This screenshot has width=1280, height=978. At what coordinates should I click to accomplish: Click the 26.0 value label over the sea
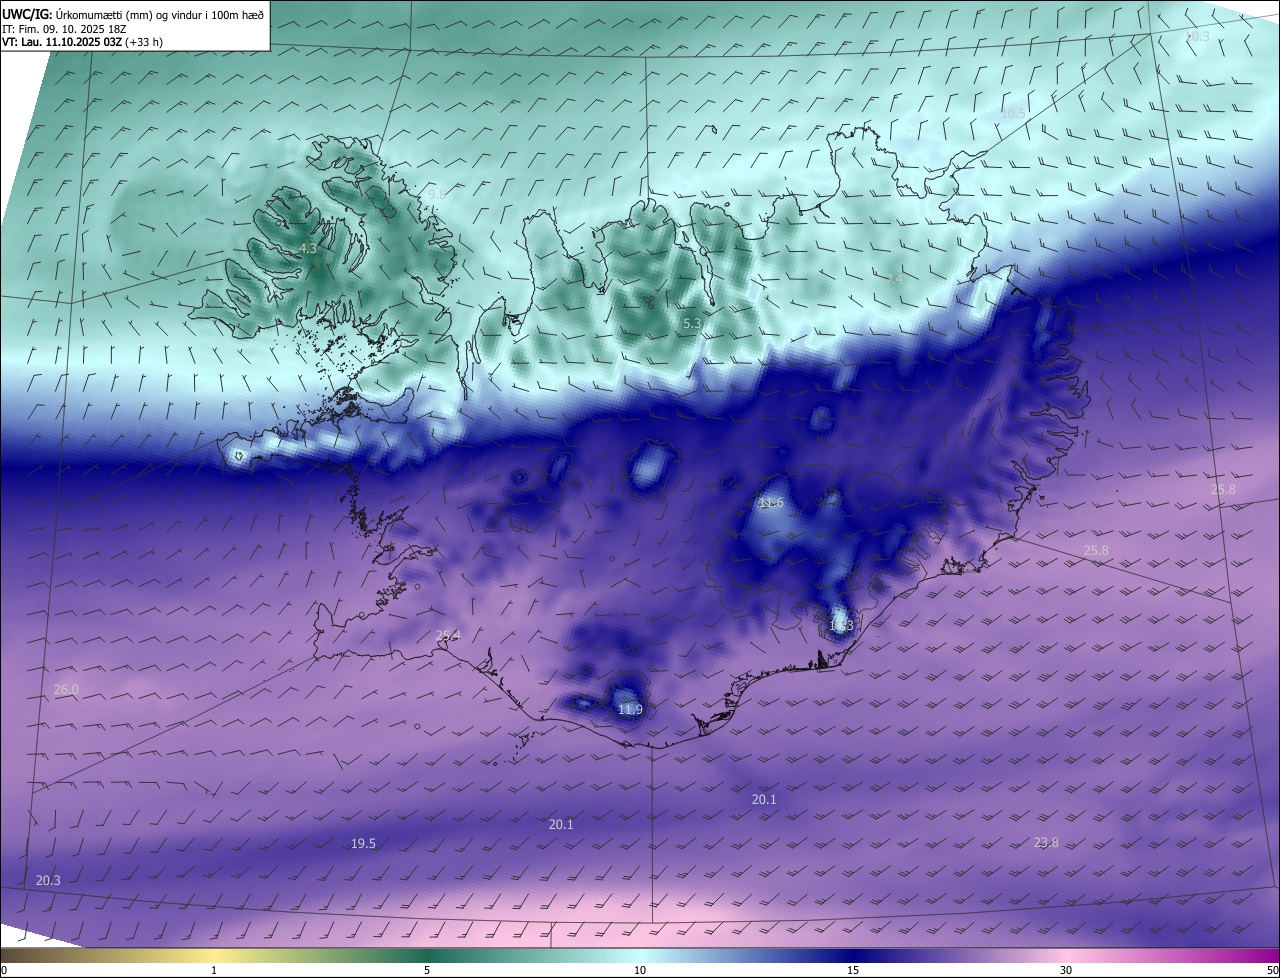66,690
